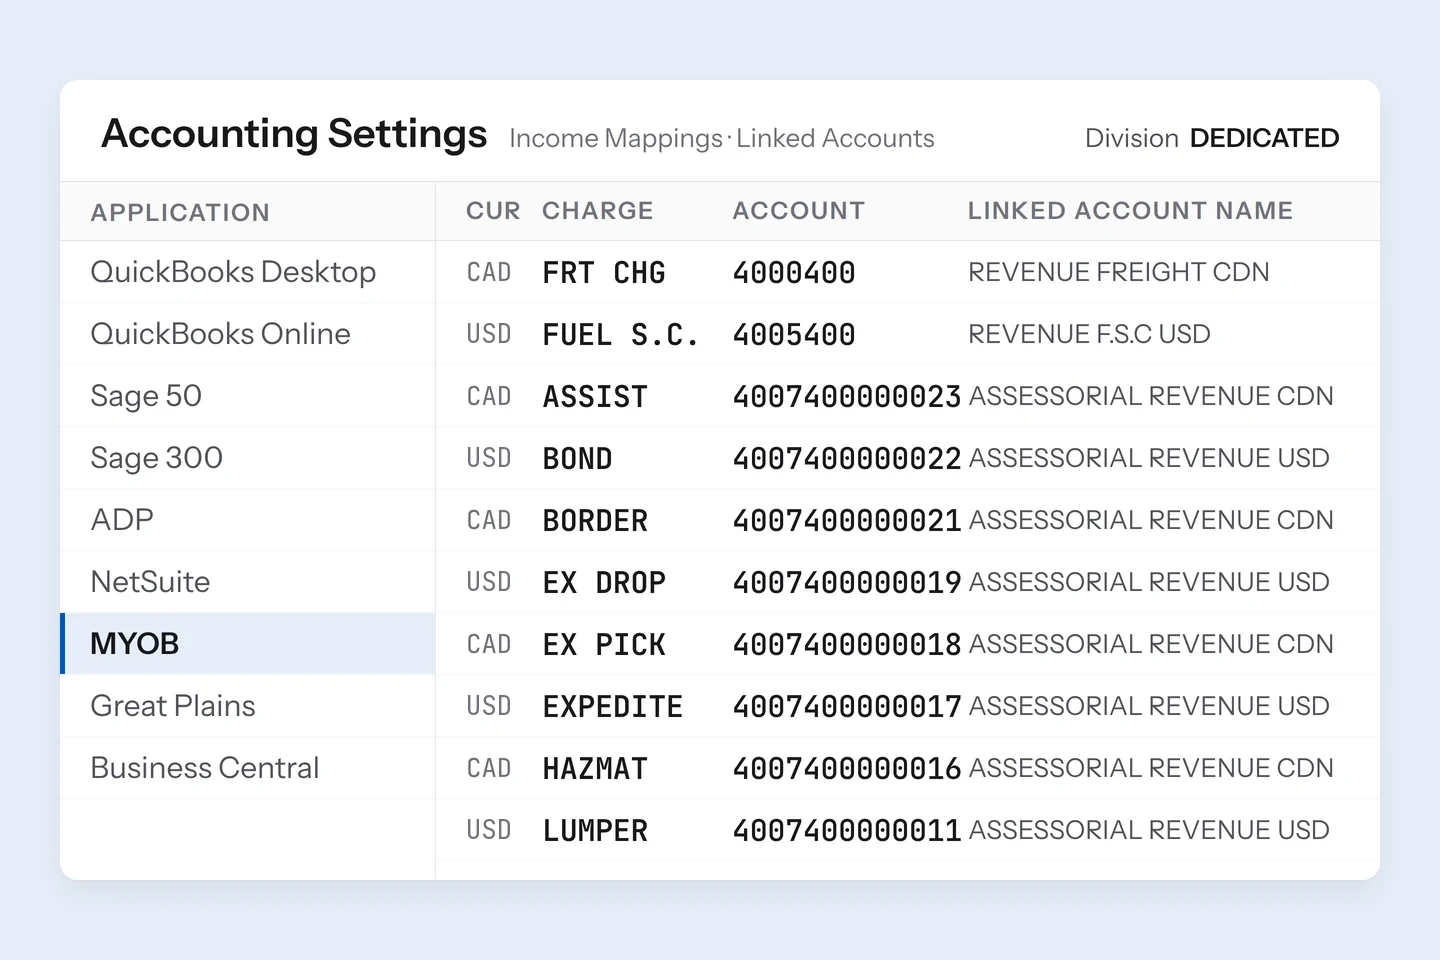The image size is (1440, 960).
Task: Click the ASSIST row's linked account name
Action: coord(1151,396)
